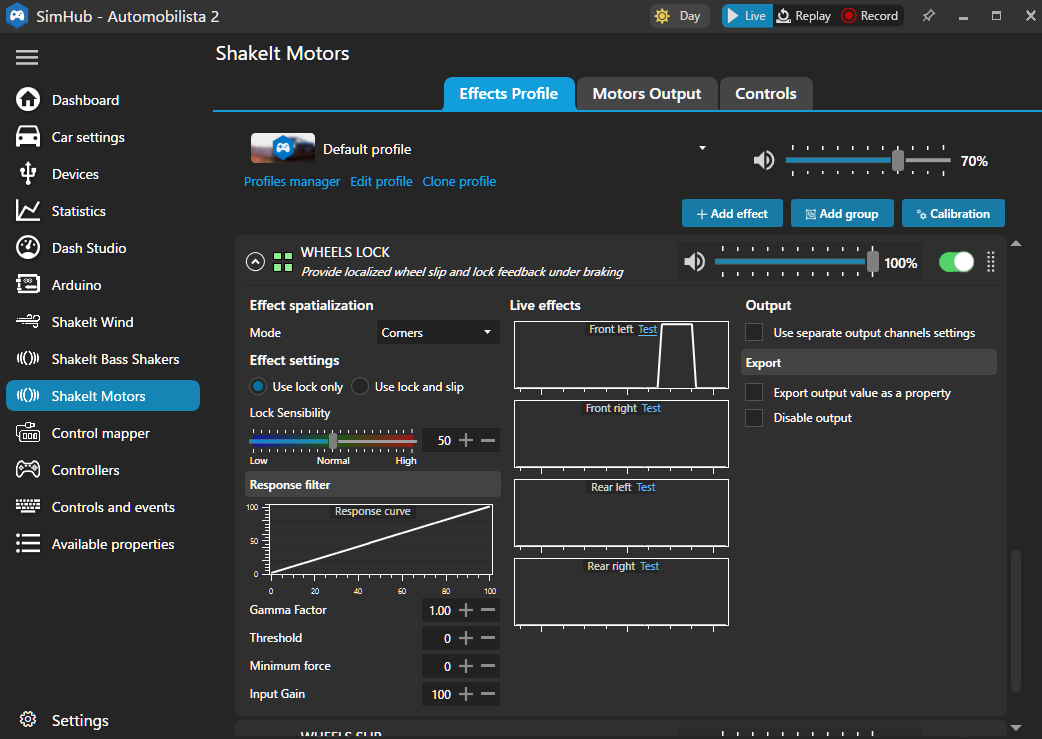Collapse the Wheels Lock effect panel
This screenshot has width=1042, height=739.
(255, 262)
